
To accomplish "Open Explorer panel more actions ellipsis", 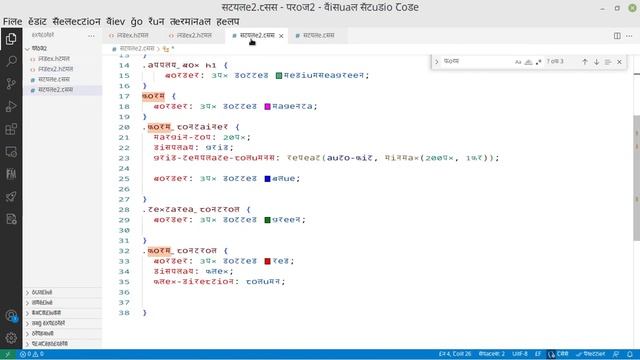I will pyautogui.click(x=91, y=36).
